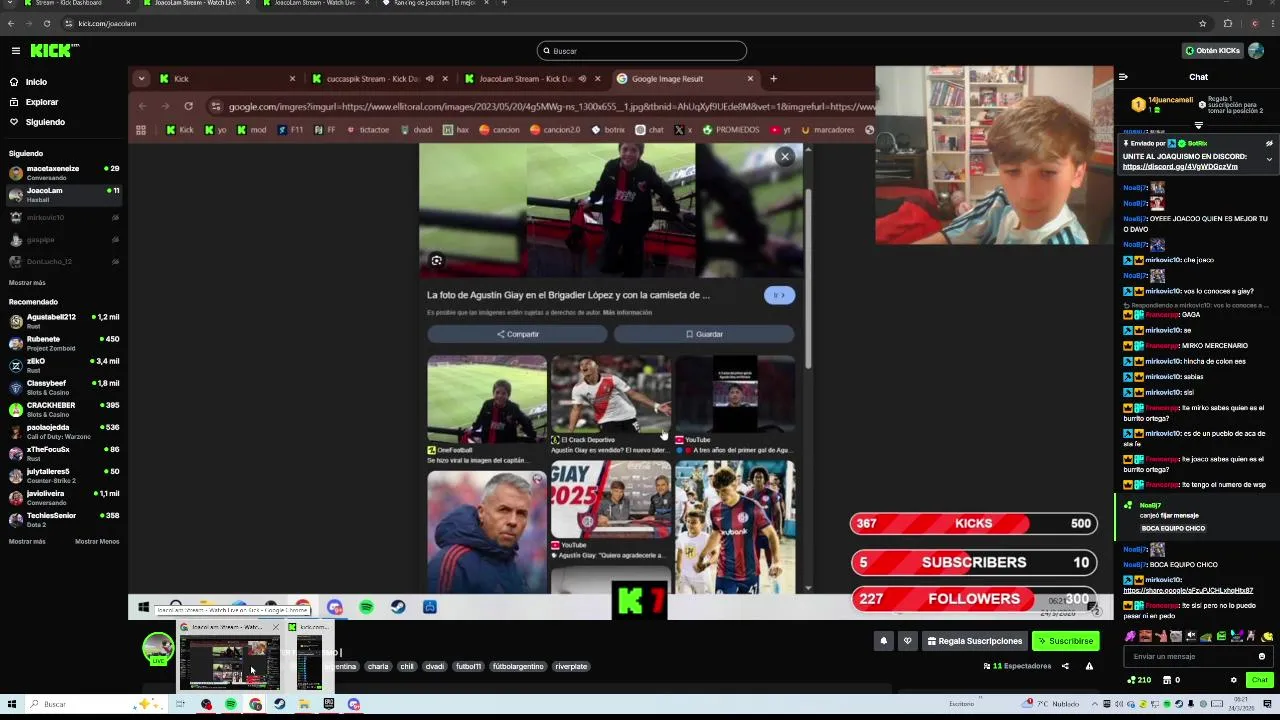Image resolution: width=1280 pixels, height=720 pixels.
Task: Open the emoji picker in chat input
Action: click(x=1261, y=657)
